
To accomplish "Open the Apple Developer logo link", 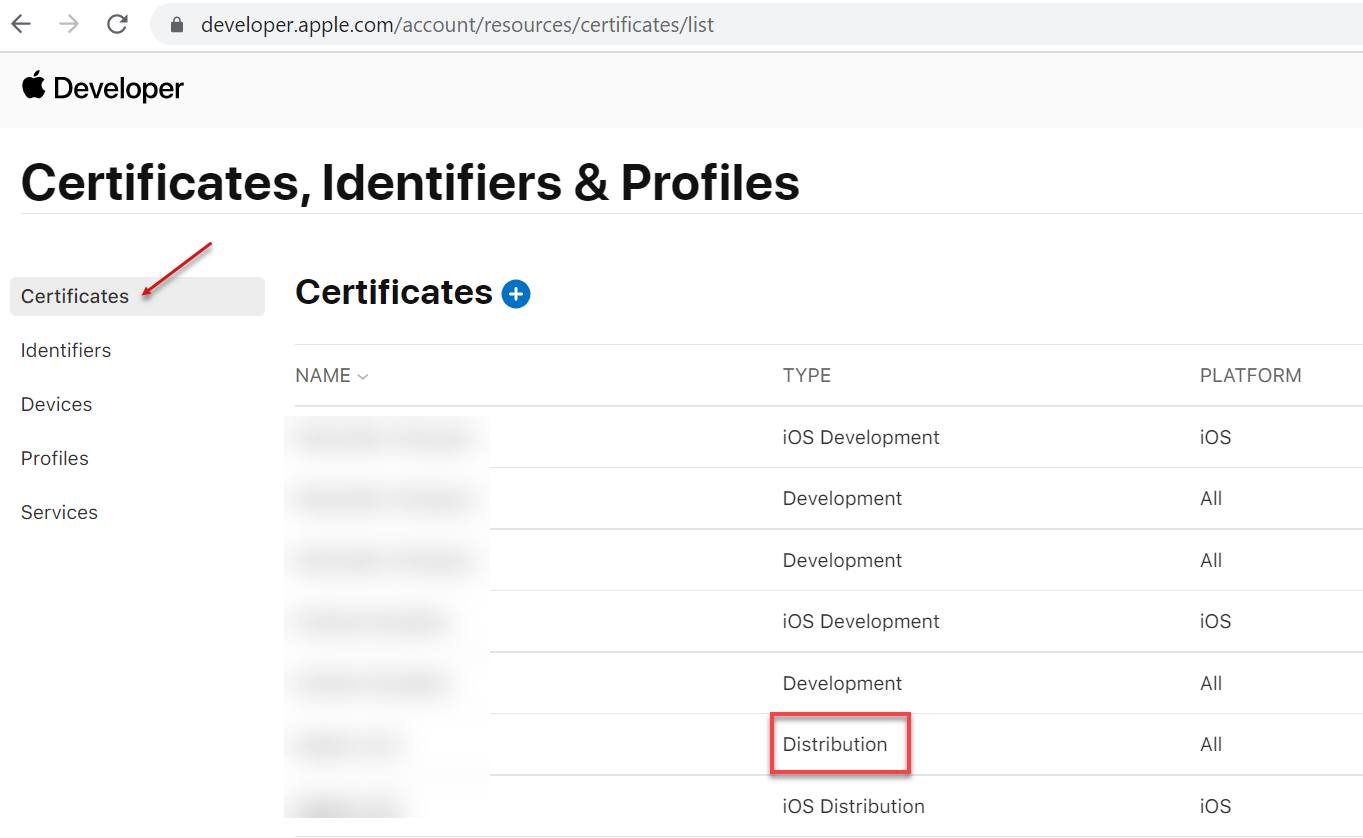I will [x=102, y=88].
